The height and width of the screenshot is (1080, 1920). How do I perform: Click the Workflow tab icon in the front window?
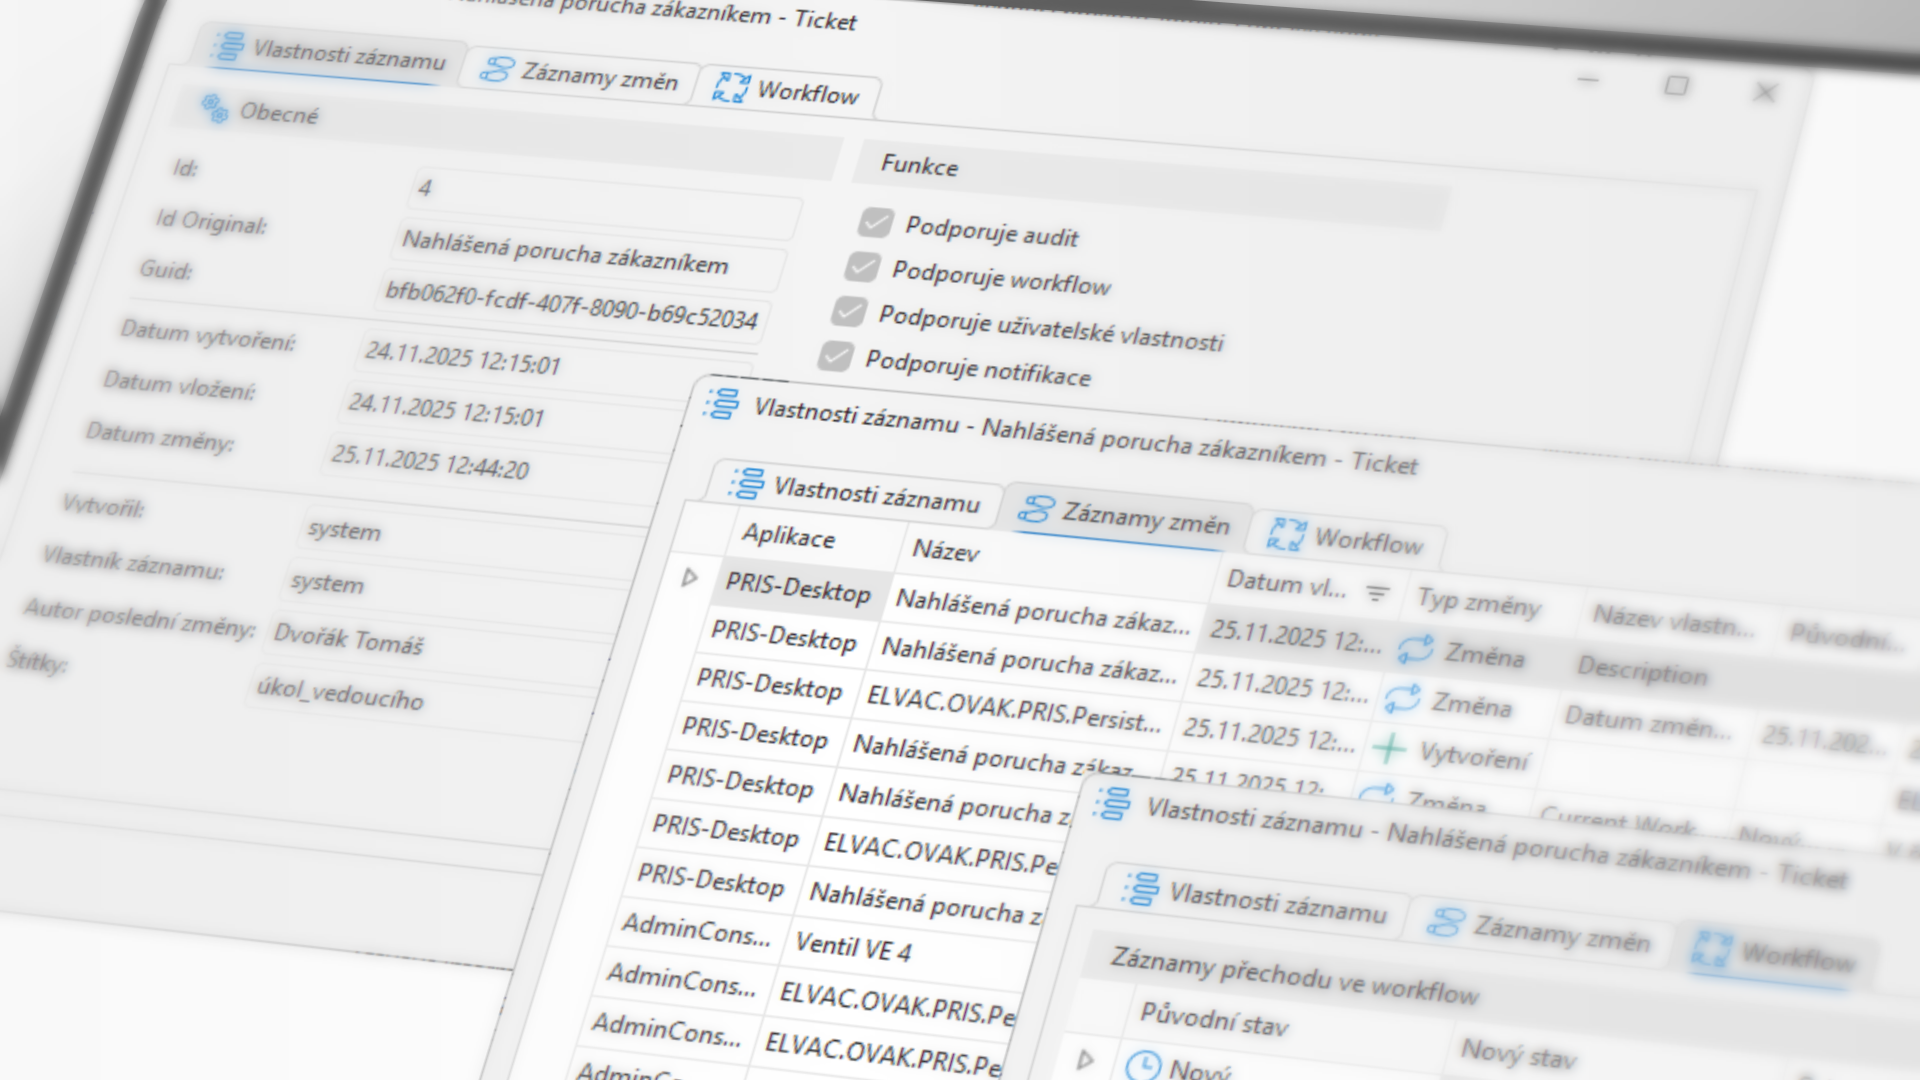click(1711, 948)
